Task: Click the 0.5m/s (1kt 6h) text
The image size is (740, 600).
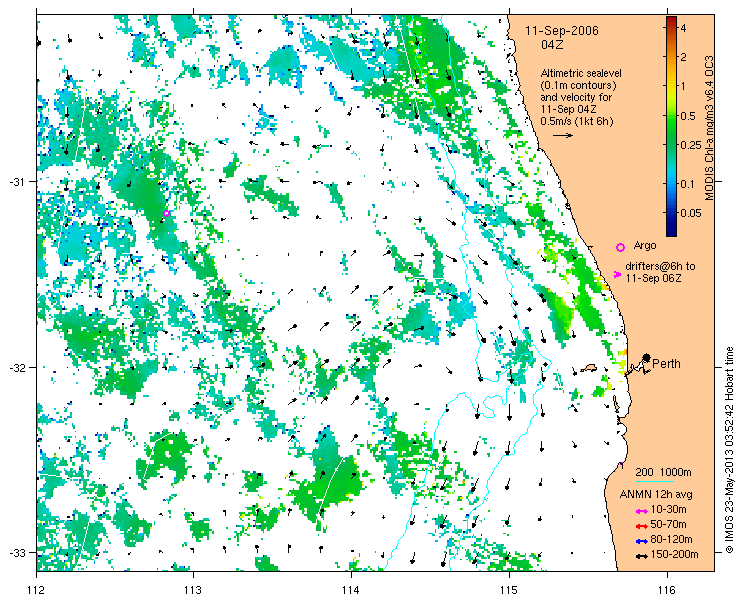Action: (x=577, y=122)
